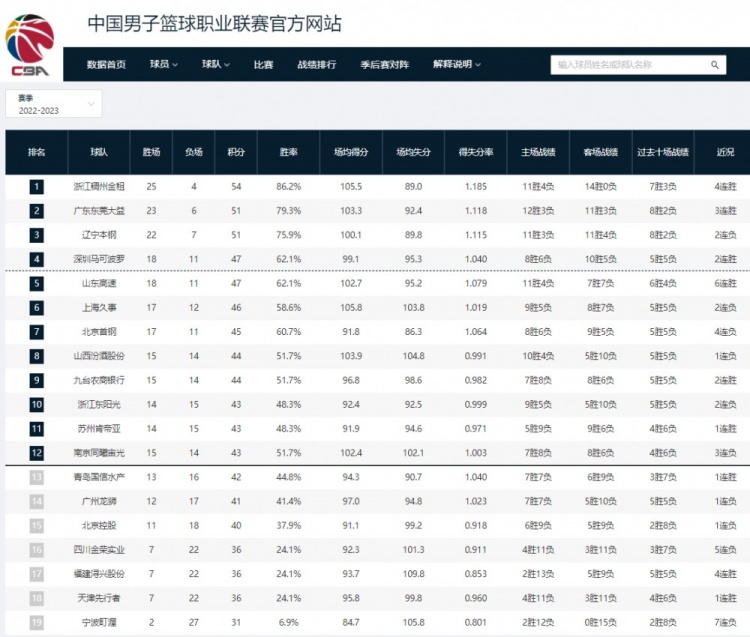Screen dimensions: 750x637
Task: Open team 广东东莞大益
Action: coord(99,210)
